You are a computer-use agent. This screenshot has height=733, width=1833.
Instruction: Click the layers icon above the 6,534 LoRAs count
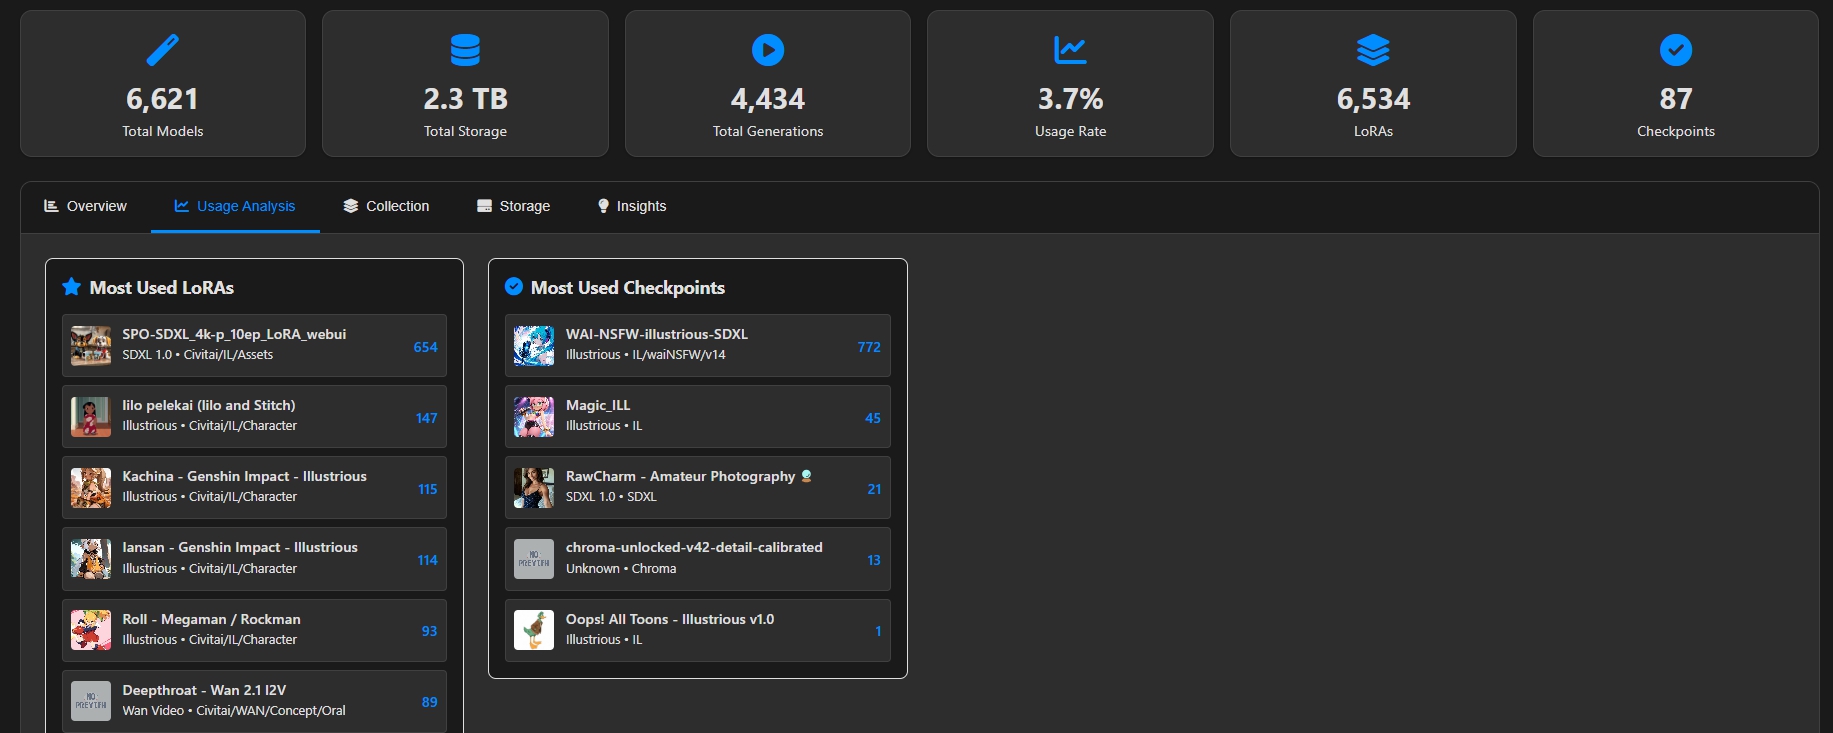coord(1373,49)
